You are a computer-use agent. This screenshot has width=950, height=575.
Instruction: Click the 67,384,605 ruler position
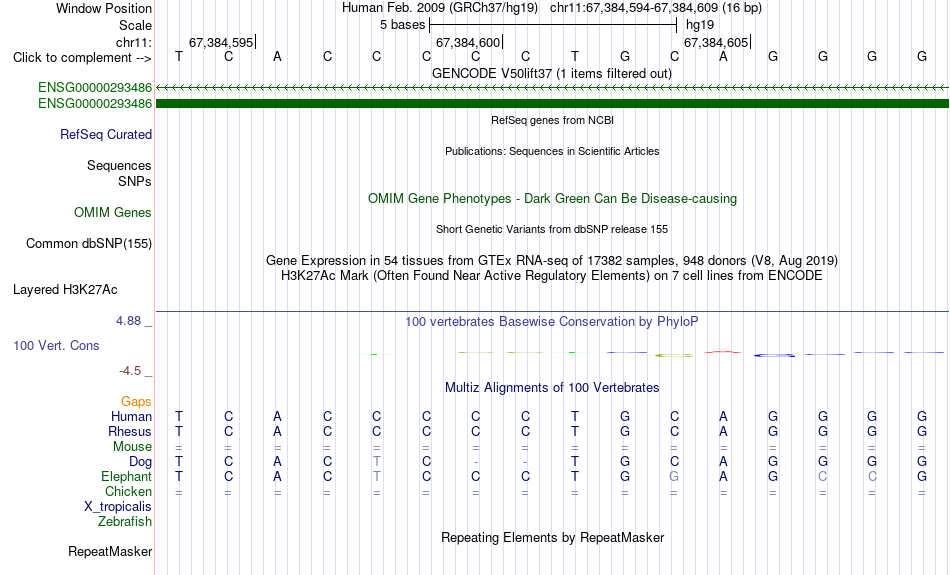(x=716, y=42)
